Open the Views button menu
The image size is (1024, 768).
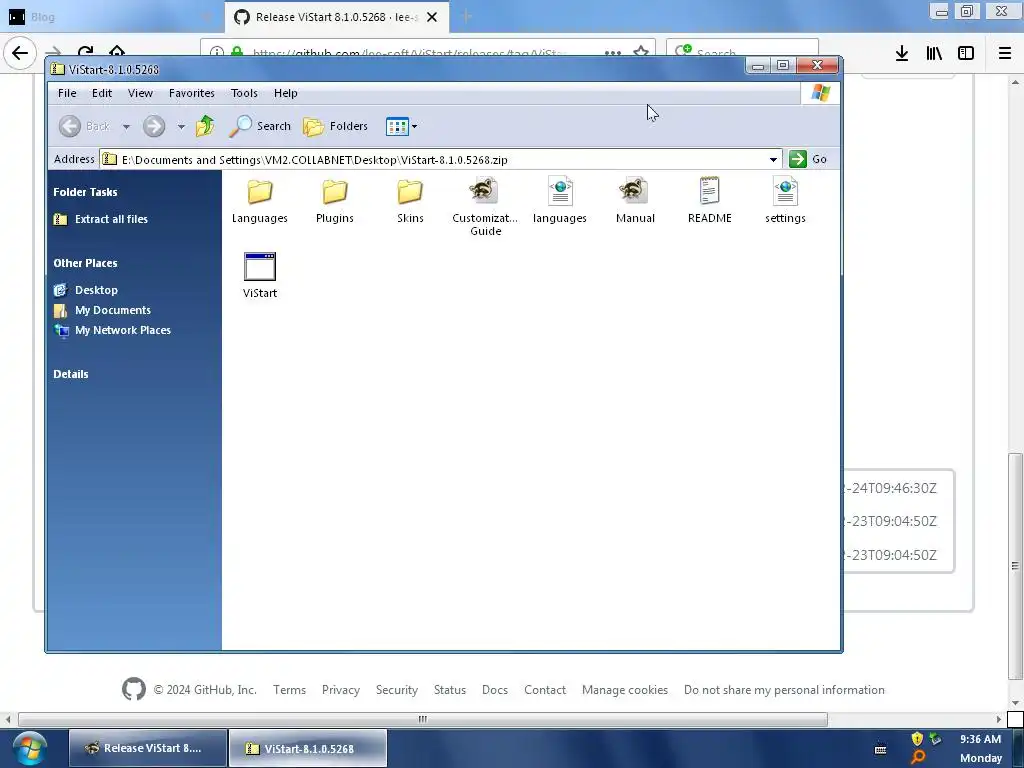tap(401, 126)
